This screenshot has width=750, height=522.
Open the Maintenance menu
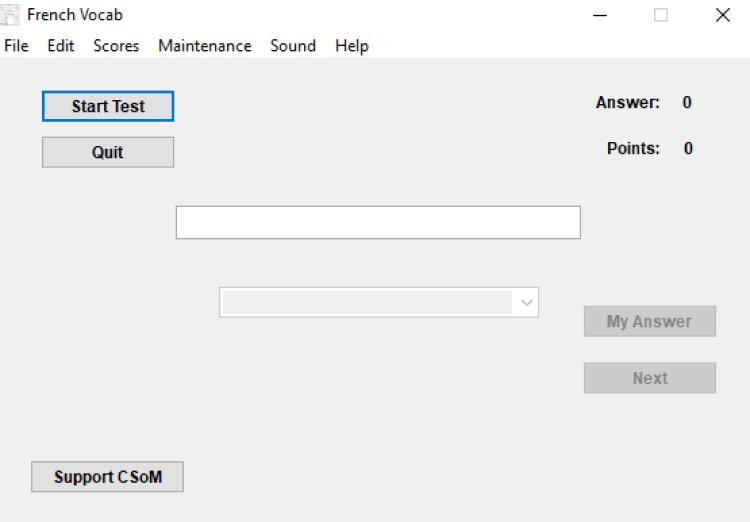coord(204,46)
